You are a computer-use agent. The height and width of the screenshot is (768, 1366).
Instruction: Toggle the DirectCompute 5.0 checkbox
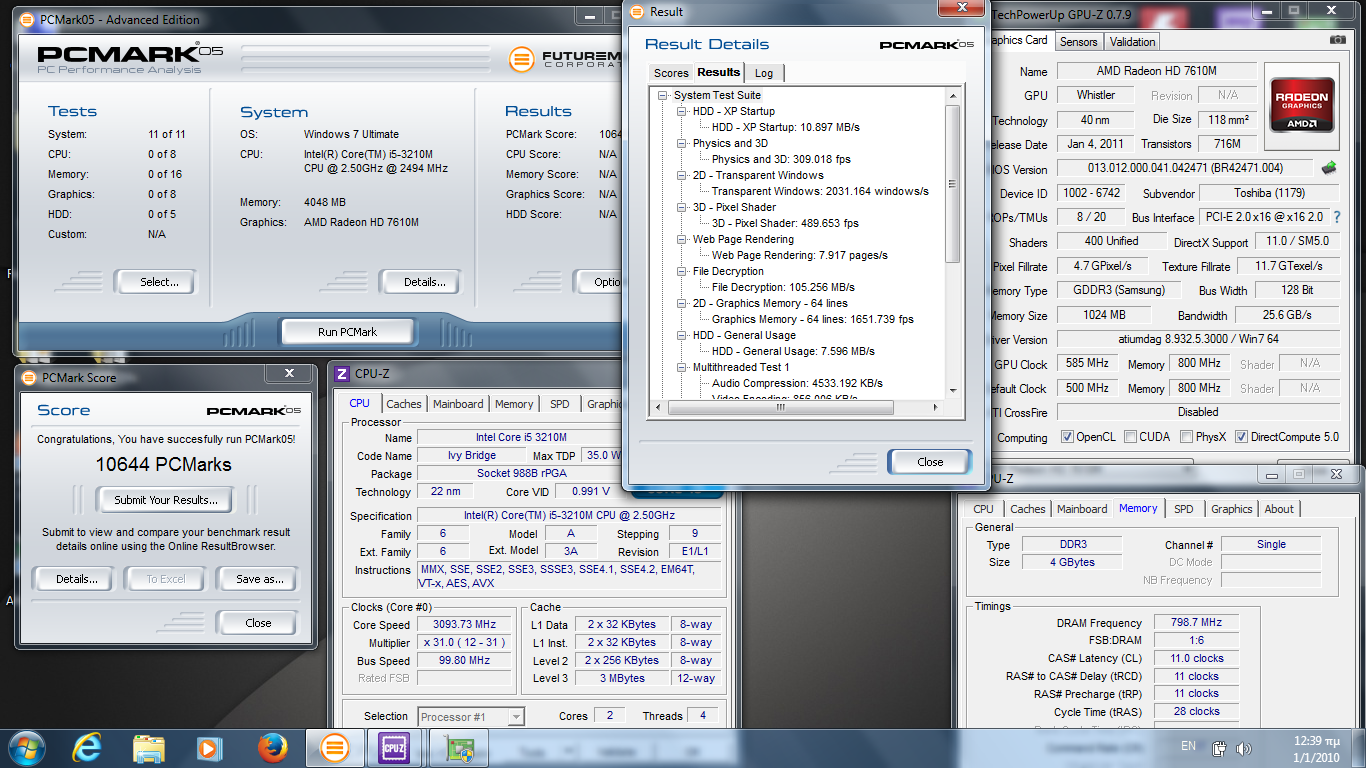point(1242,437)
